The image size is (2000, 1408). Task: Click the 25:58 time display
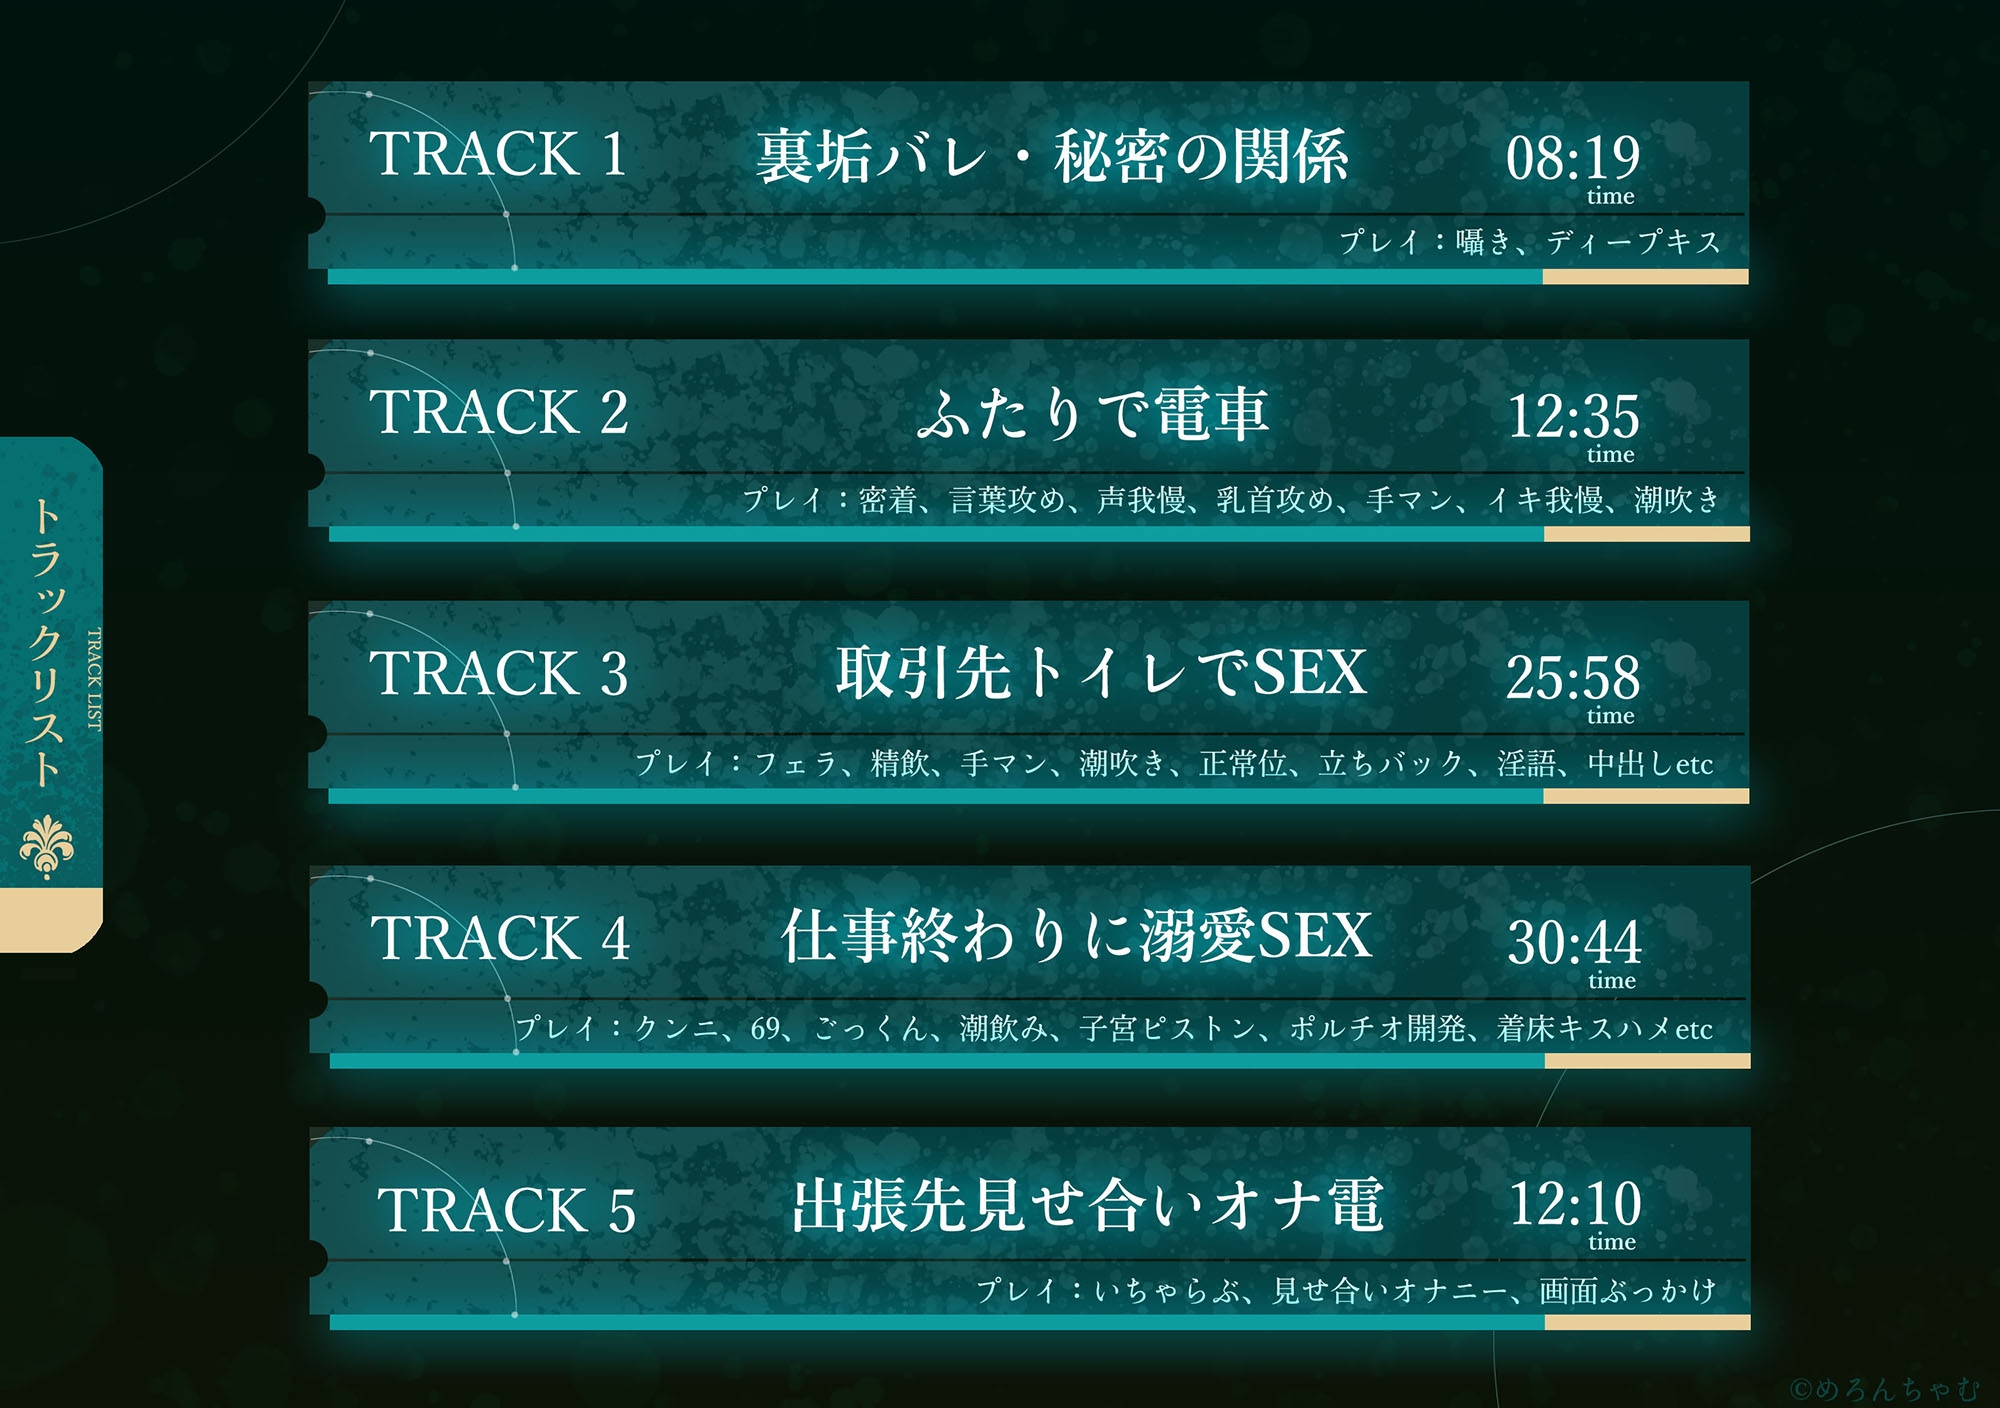click(x=1573, y=677)
